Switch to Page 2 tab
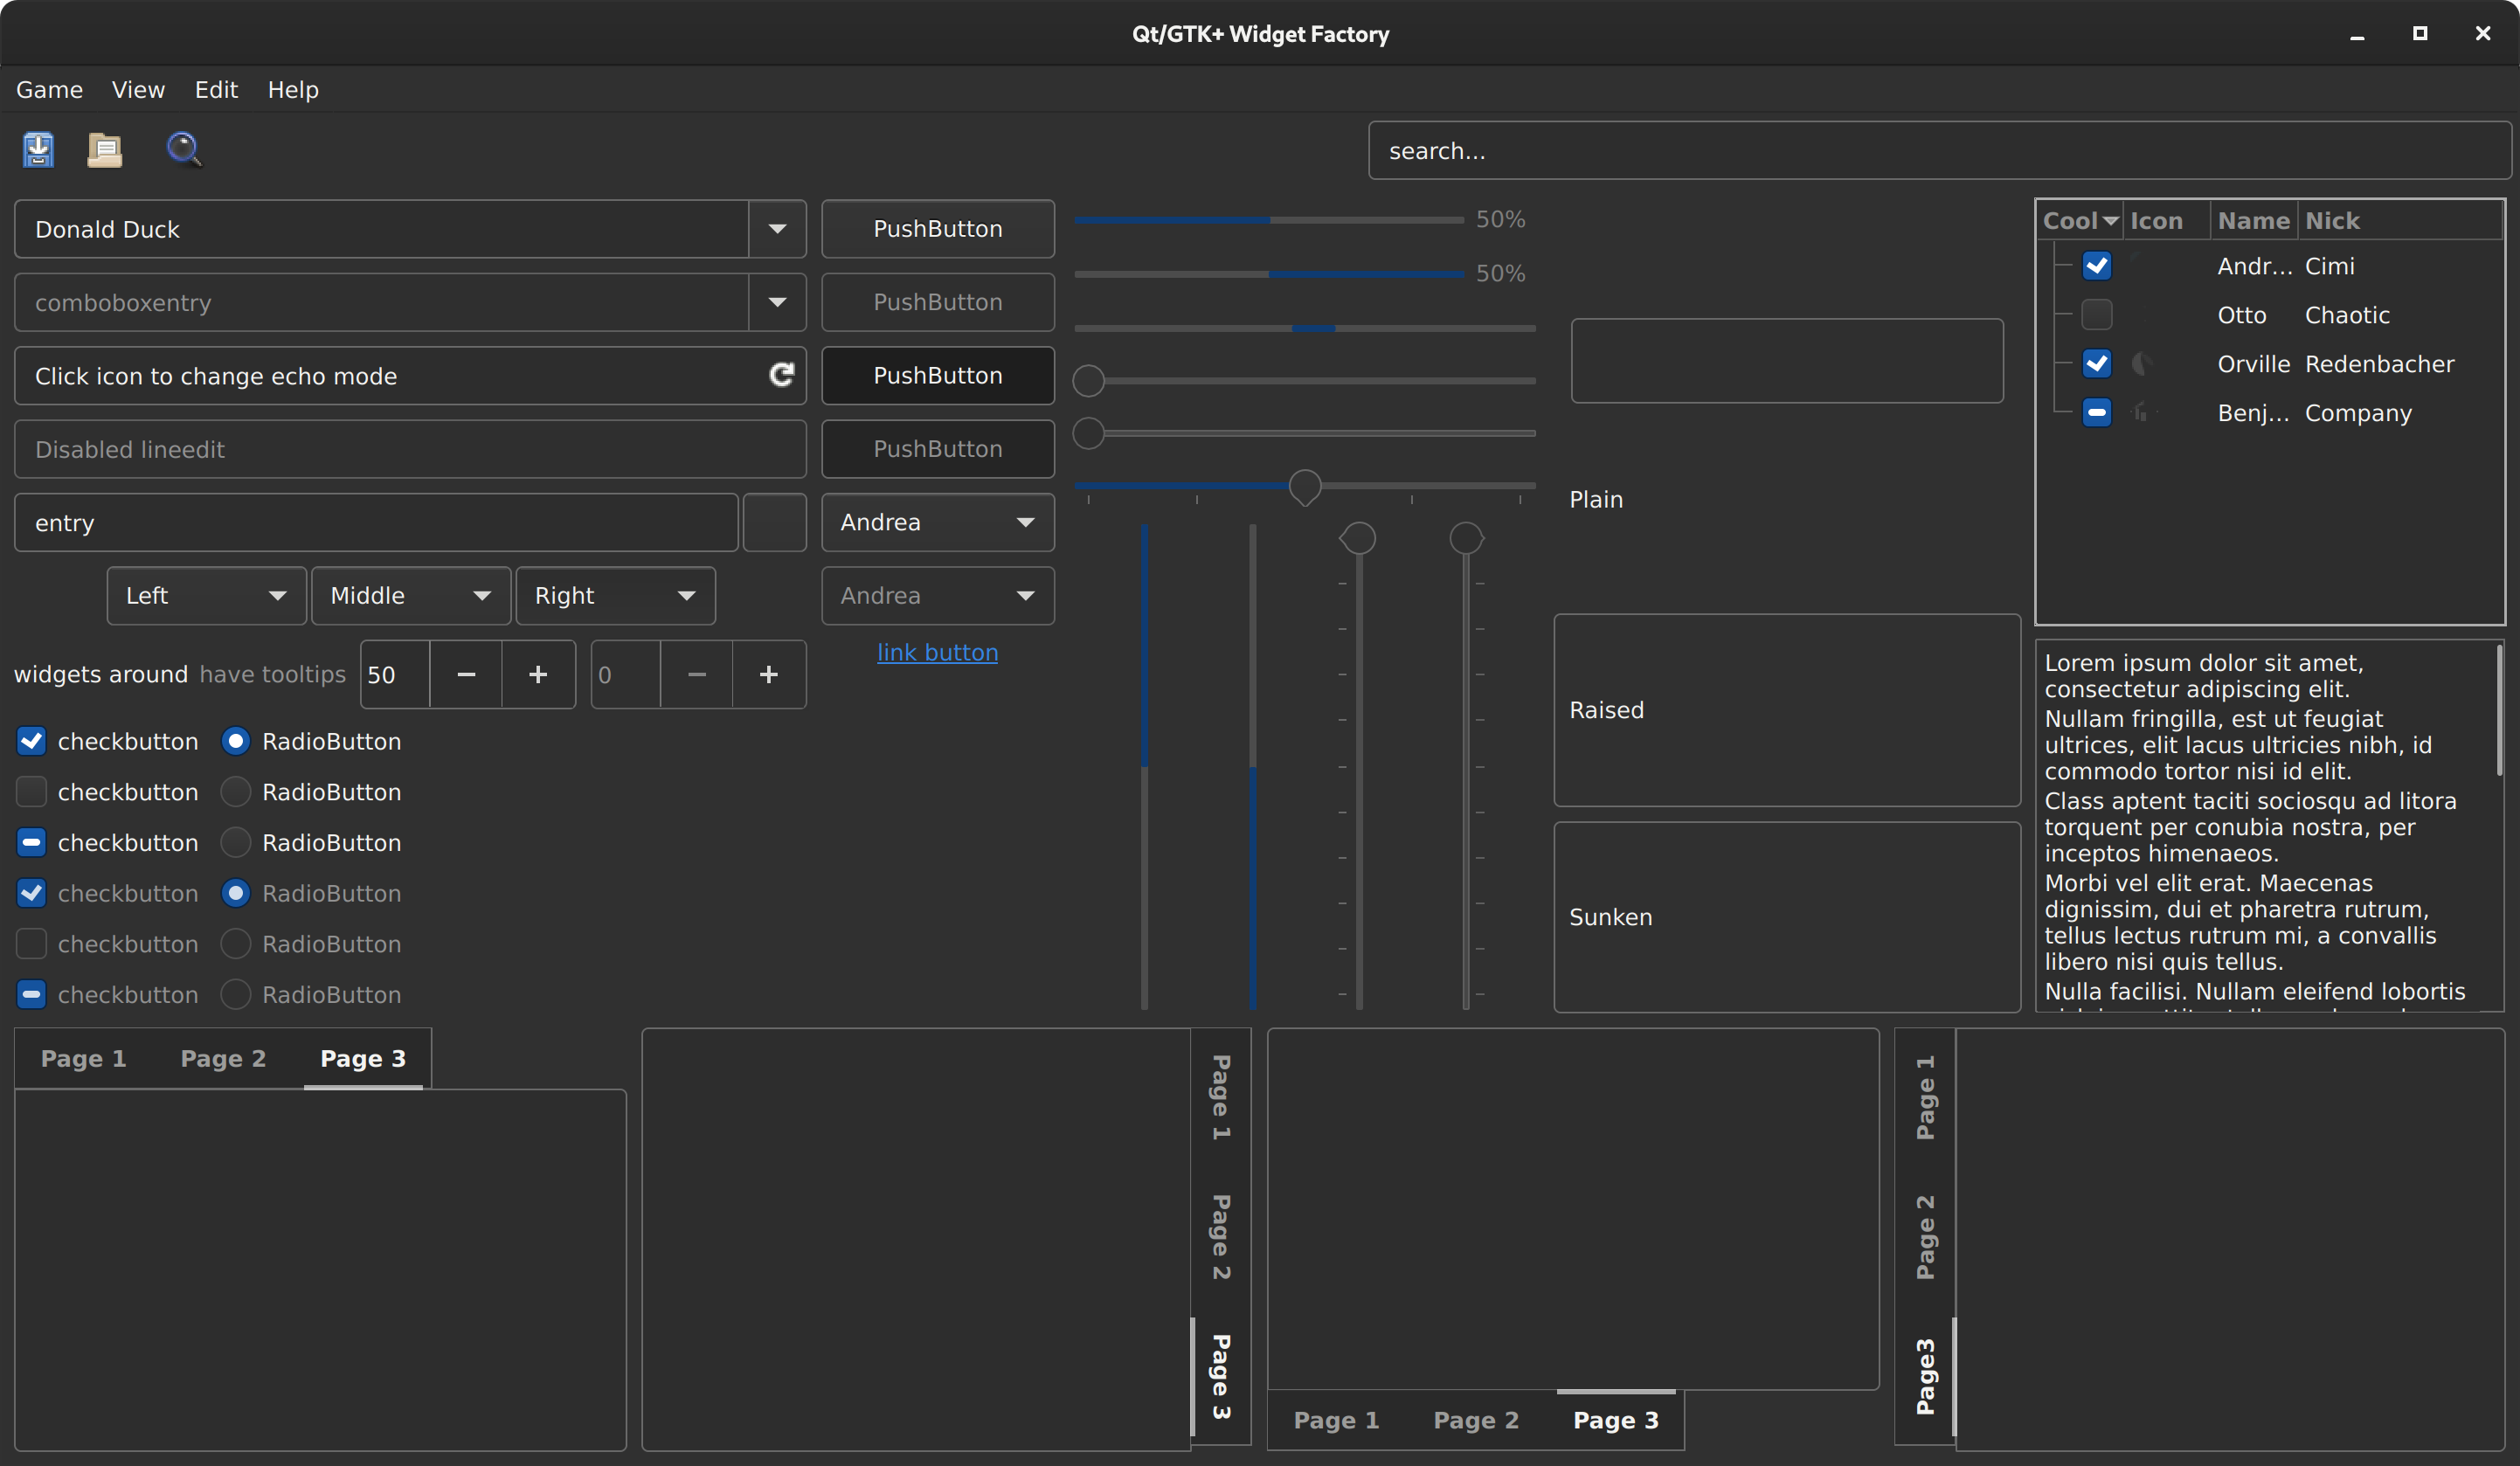The image size is (2520, 1466). point(222,1058)
